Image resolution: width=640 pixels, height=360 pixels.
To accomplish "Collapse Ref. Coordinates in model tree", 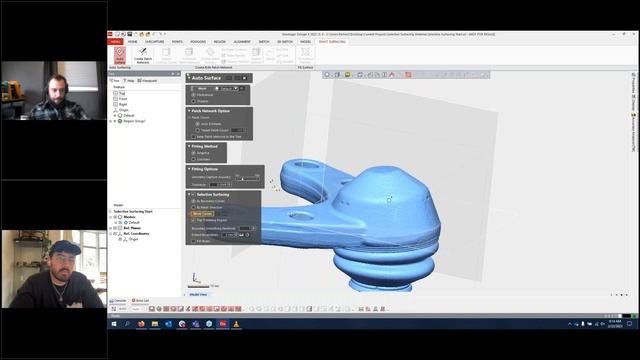I will (111, 234).
